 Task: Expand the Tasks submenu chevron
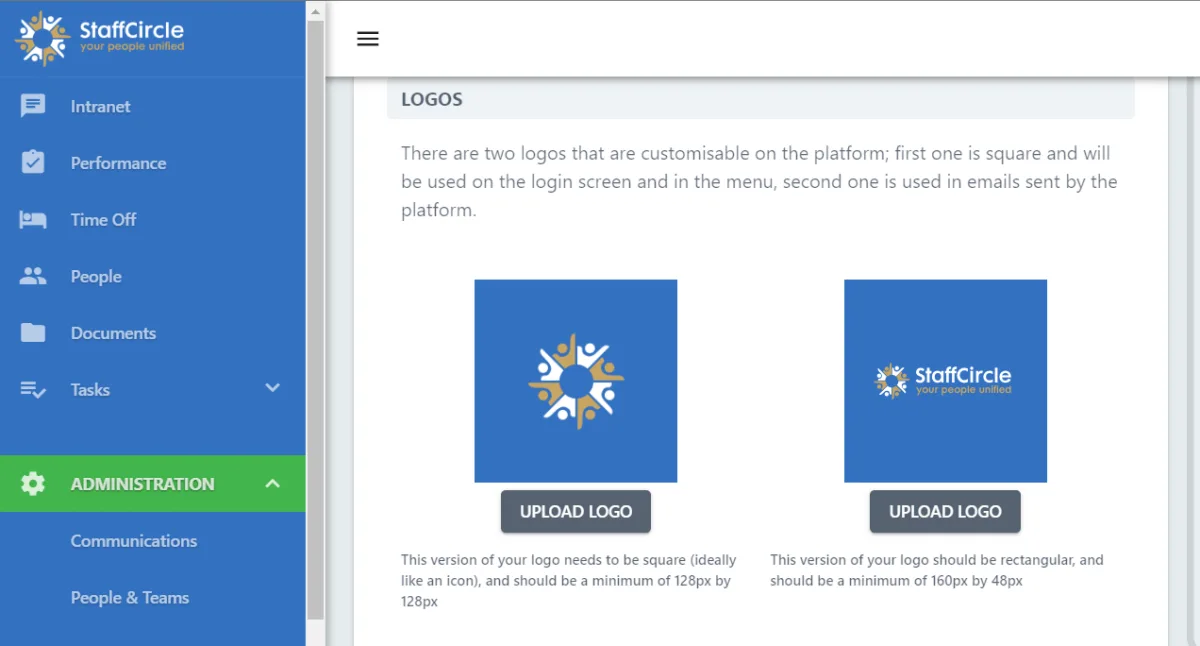tap(272, 388)
